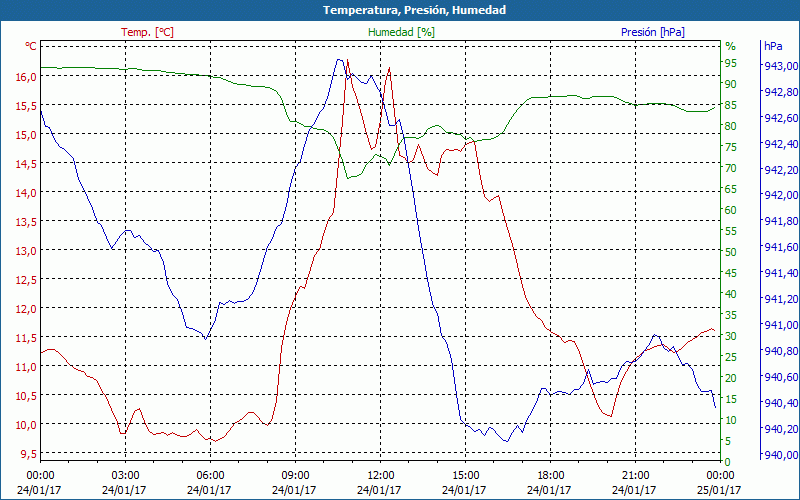Click the green '5' humidity axis value

[728, 441]
